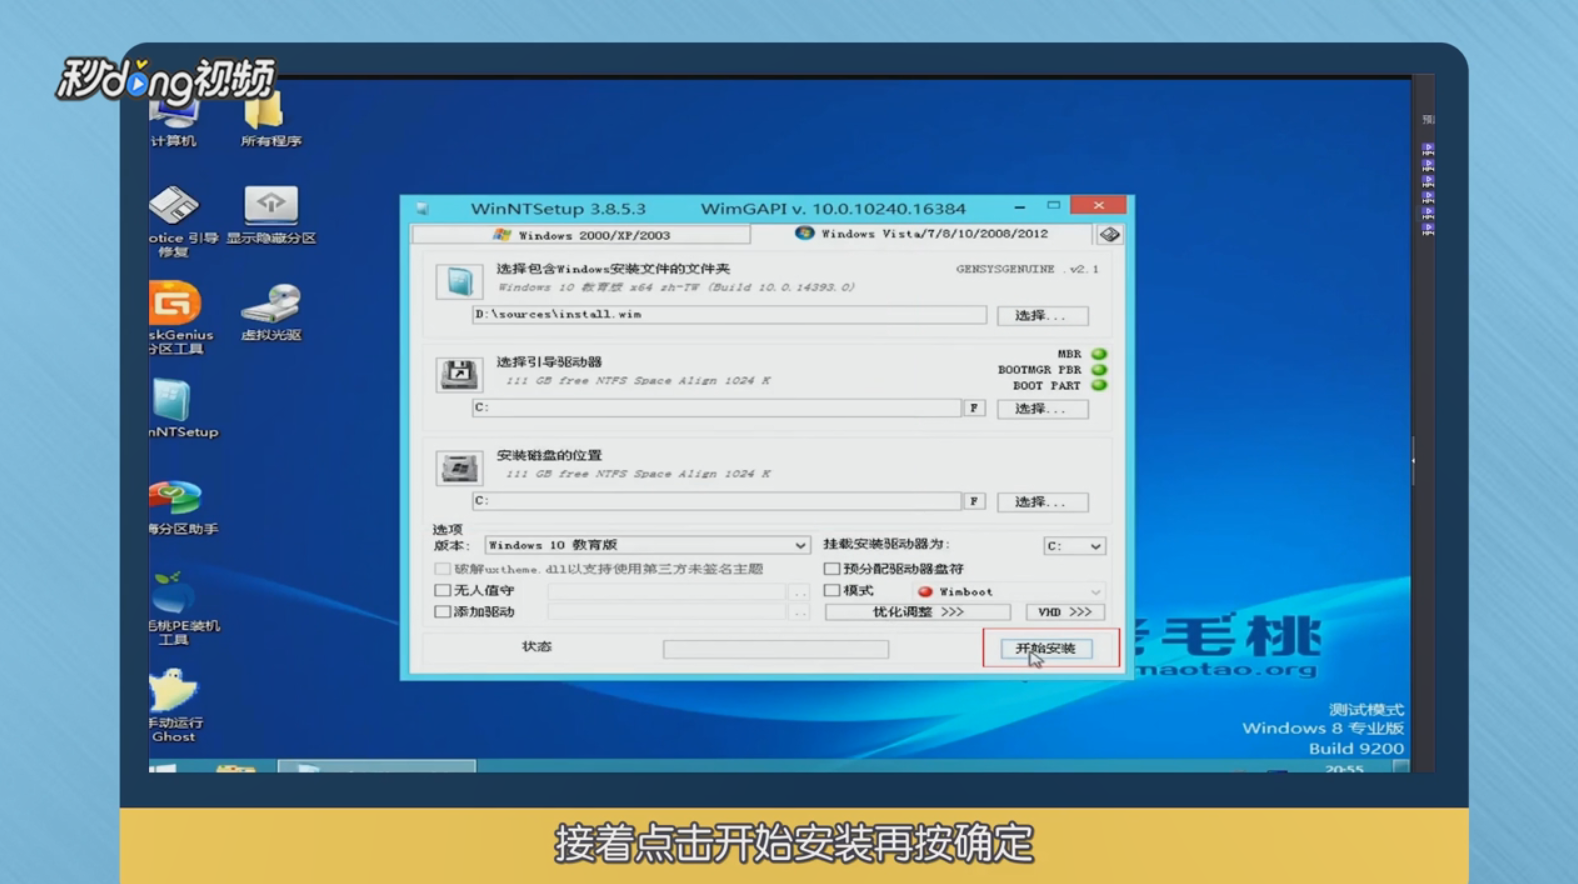Click the boot drive C: path field

[x=716, y=408]
